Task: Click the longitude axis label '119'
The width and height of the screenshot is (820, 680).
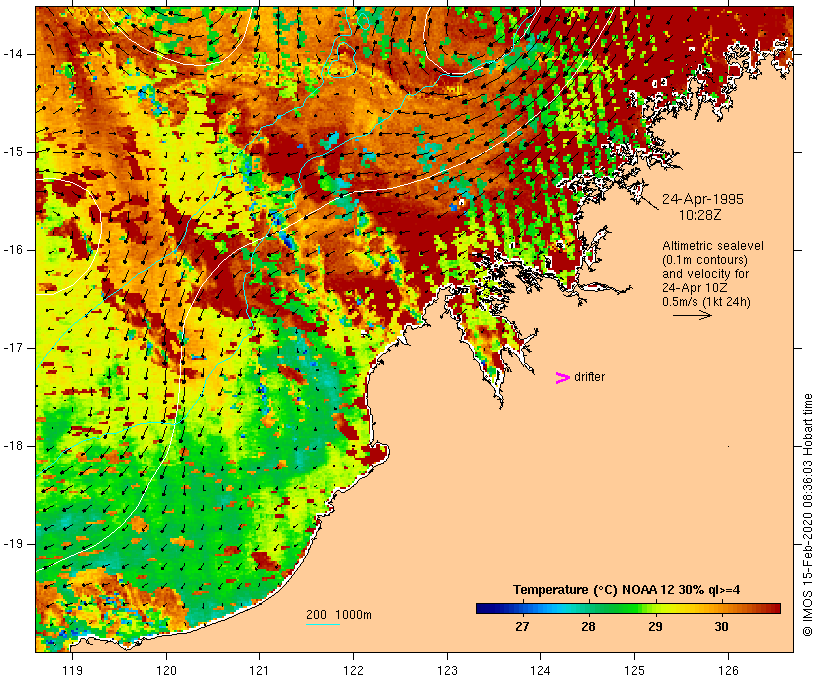Action: 72,670
